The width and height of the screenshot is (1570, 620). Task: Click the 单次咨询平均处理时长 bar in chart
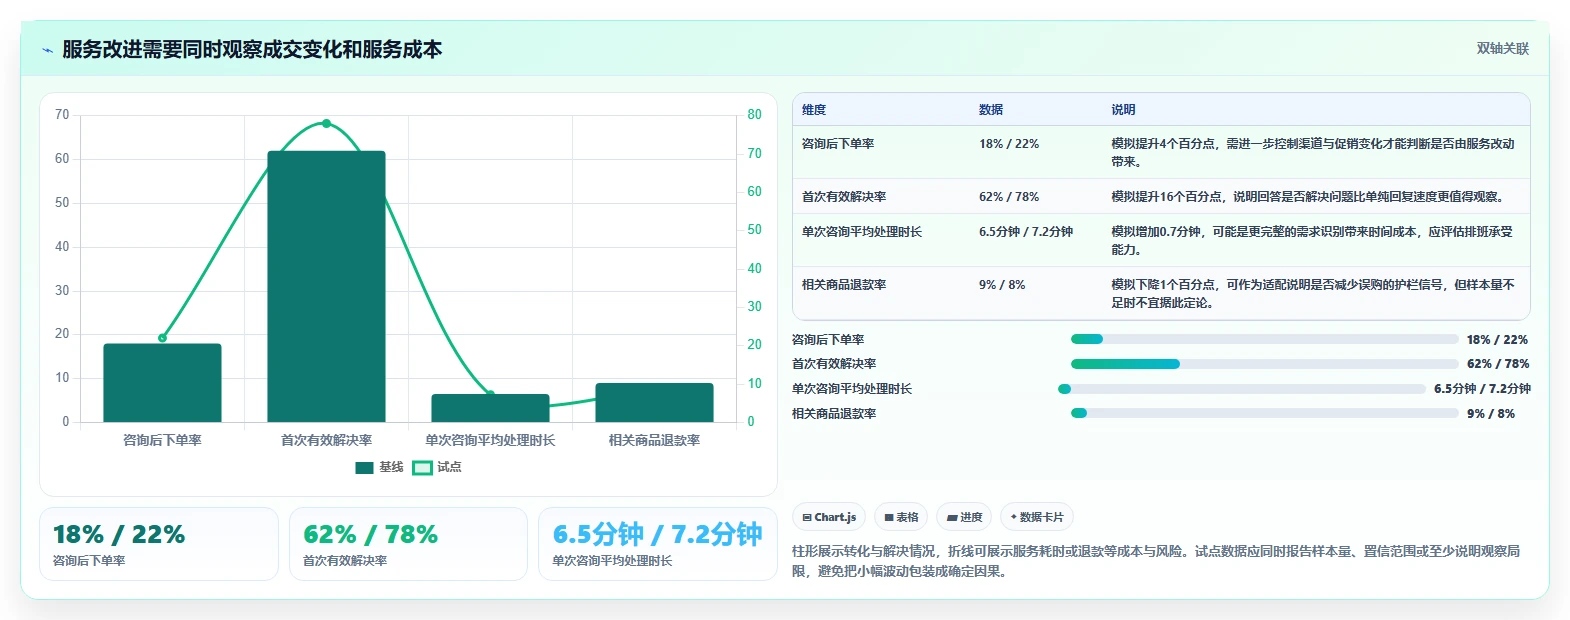coord(490,408)
